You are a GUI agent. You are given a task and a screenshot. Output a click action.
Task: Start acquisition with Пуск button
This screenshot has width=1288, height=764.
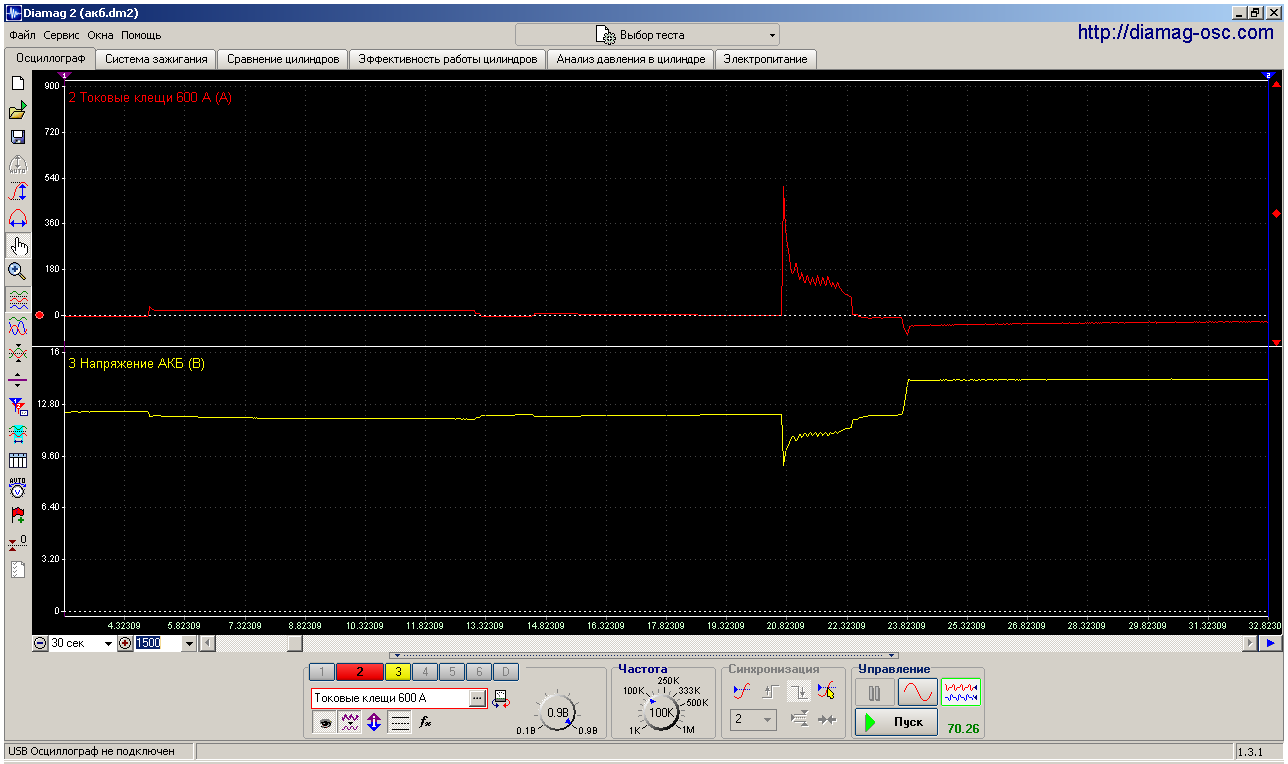[896, 722]
